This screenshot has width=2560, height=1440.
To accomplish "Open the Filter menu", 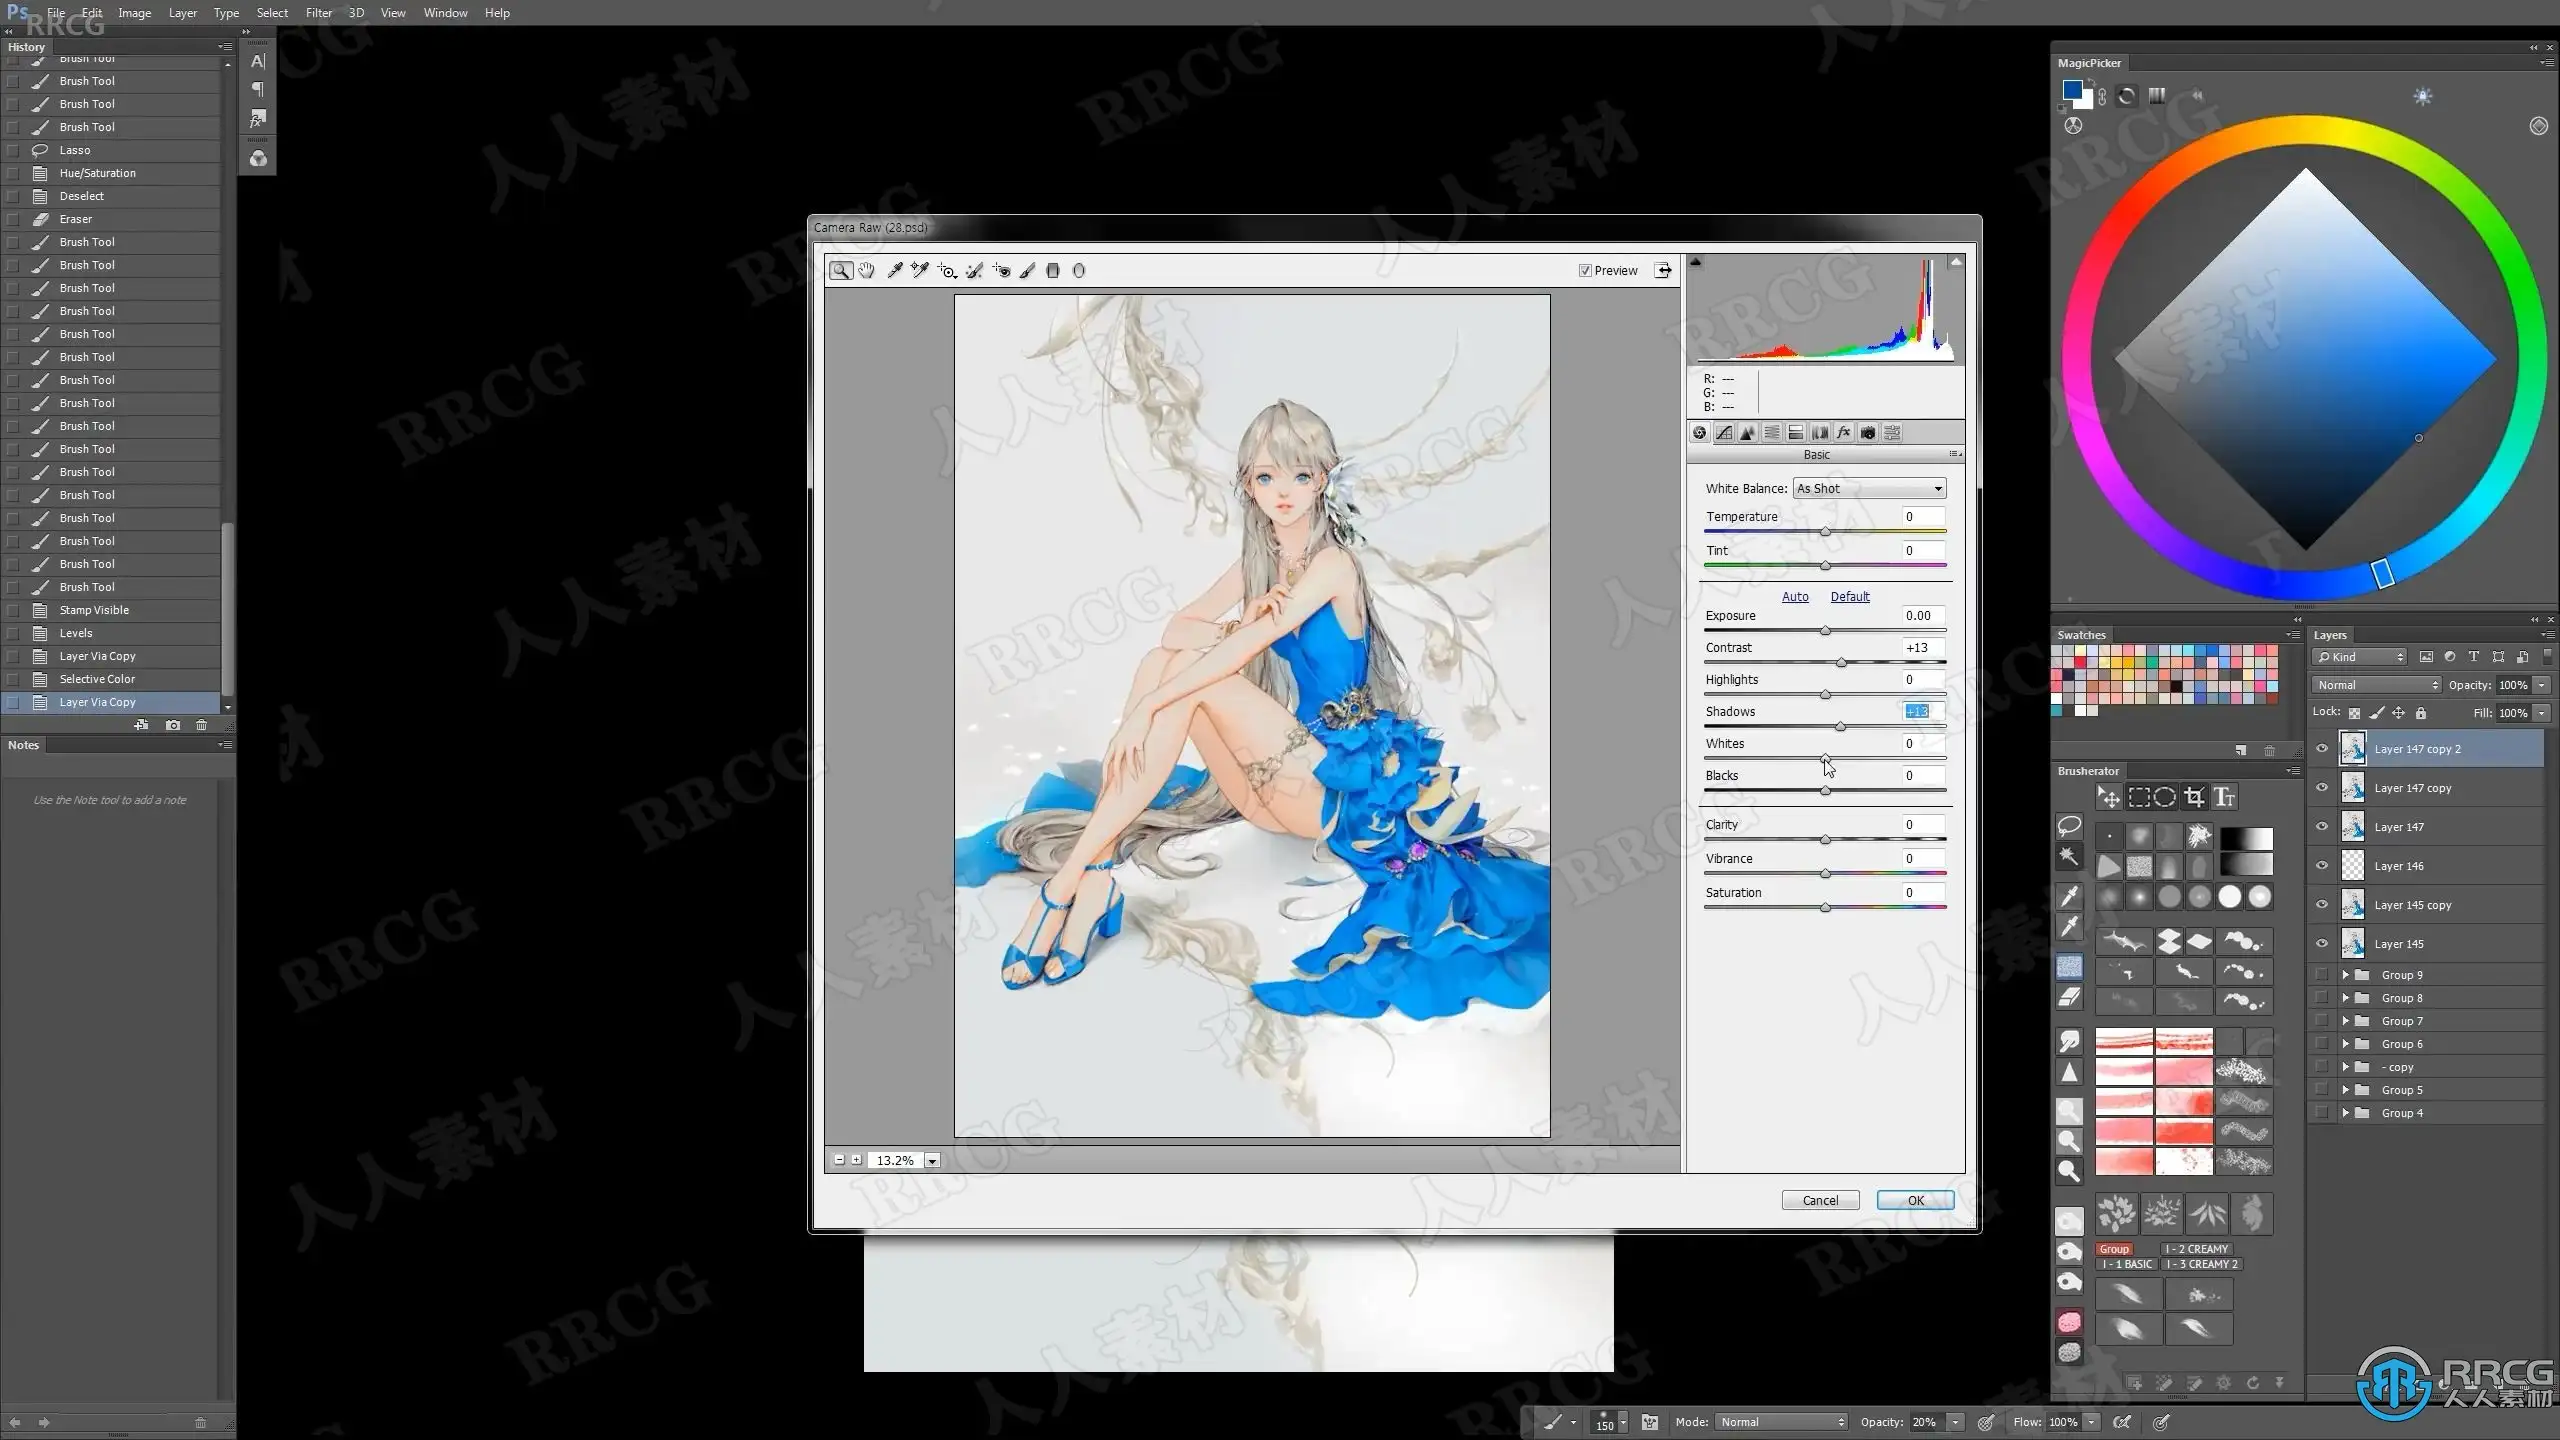I will pos(319,13).
